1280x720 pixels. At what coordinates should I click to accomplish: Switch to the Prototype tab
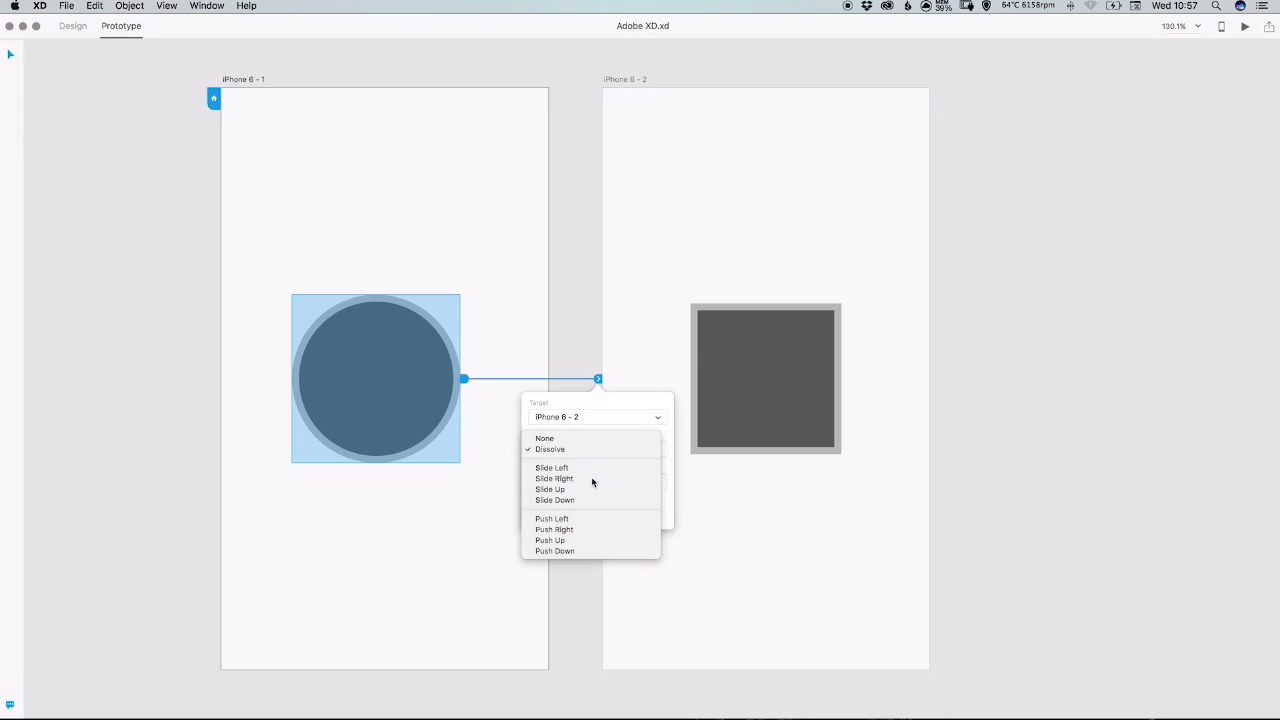coord(121,26)
